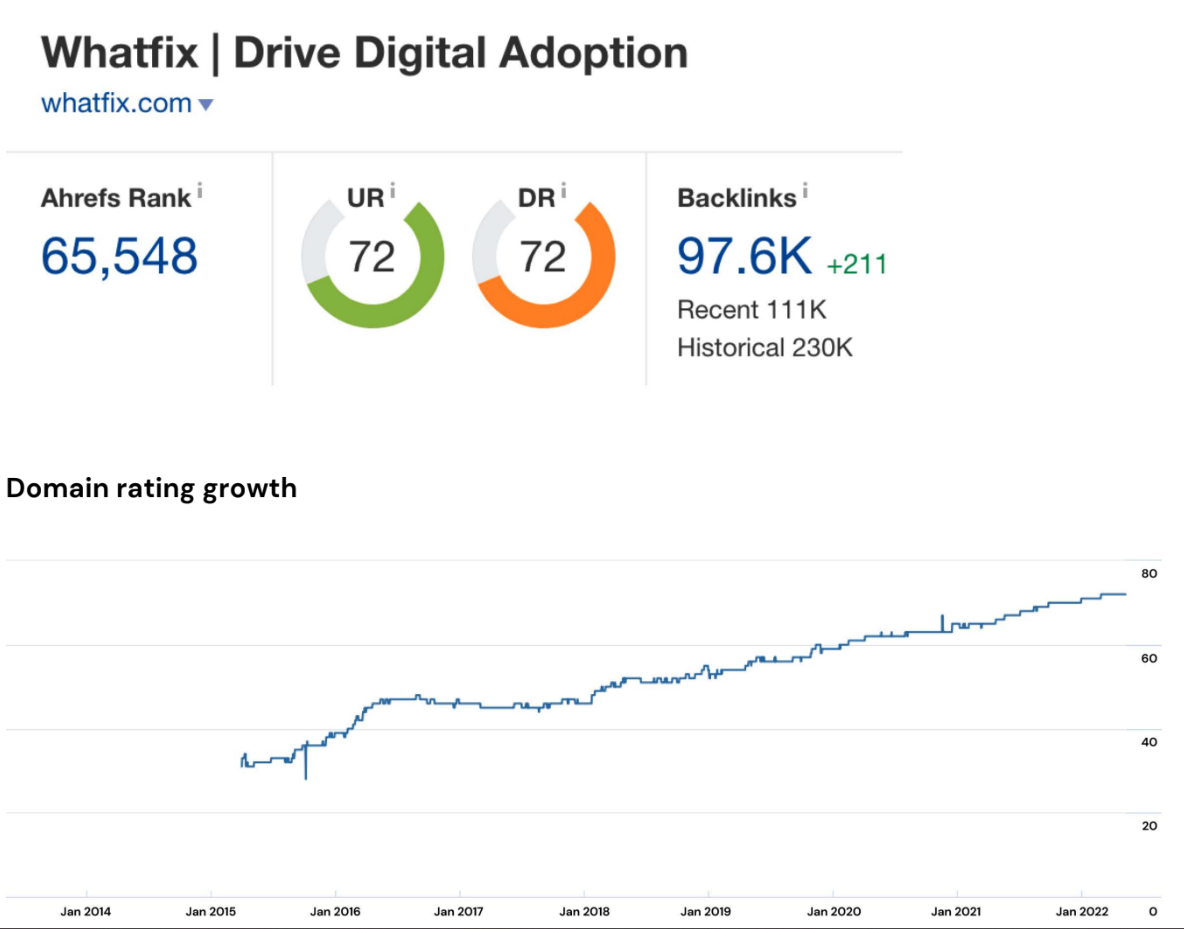
Task: Click the Ahrefs Rank value 65,548
Action: click(119, 257)
